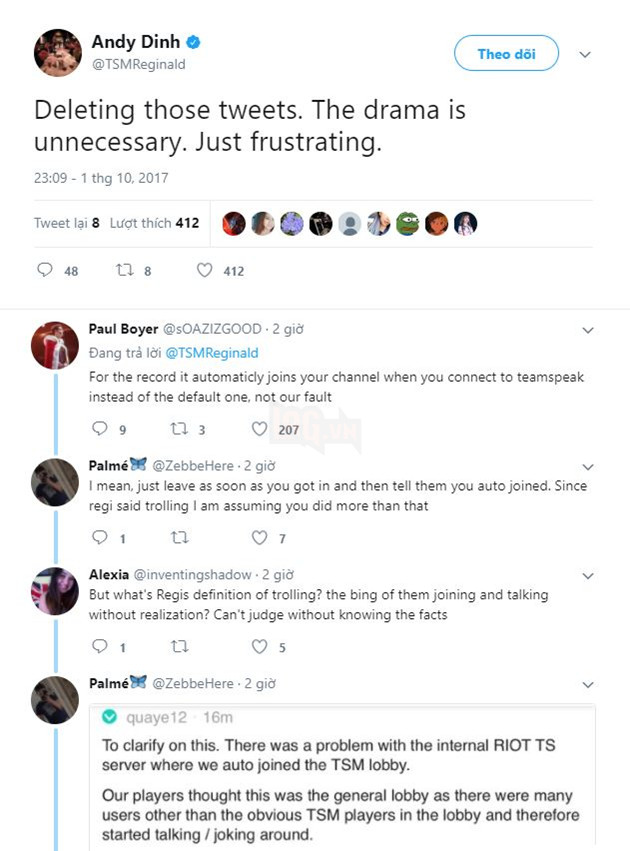This screenshot has height=851, width=630.
Task: Like Paul Boyer's reply with 207 likes
Action: pyautogui.click(x=260, y=429)
